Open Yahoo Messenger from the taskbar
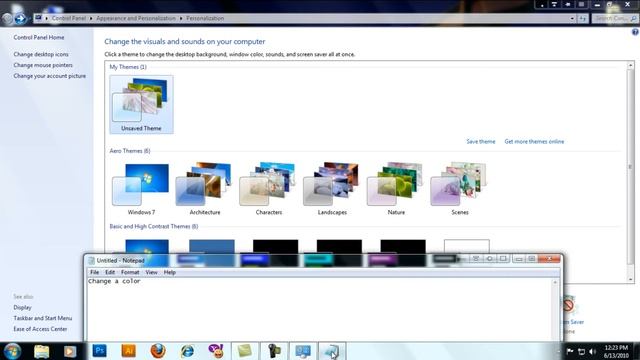 point(216,351)
